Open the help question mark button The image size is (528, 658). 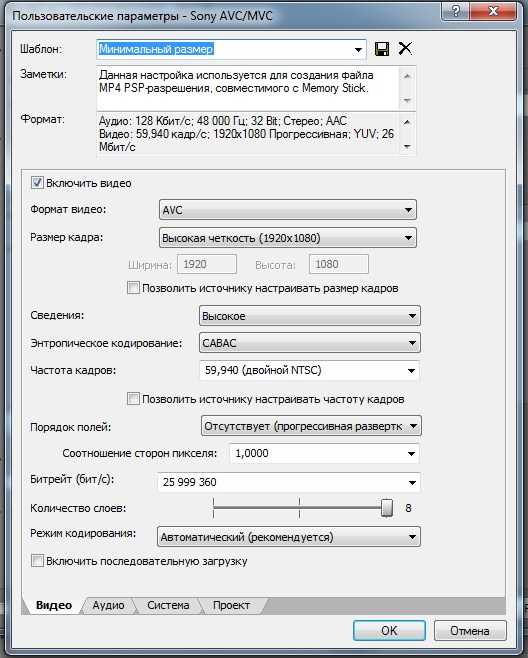(455, 10)
